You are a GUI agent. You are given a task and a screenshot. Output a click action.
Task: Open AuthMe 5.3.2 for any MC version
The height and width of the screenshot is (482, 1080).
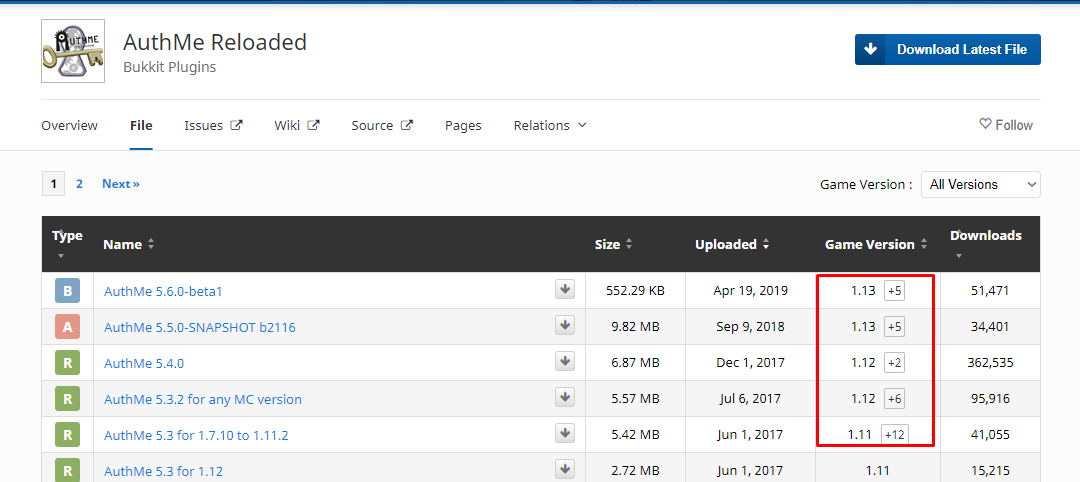[202, 399]
